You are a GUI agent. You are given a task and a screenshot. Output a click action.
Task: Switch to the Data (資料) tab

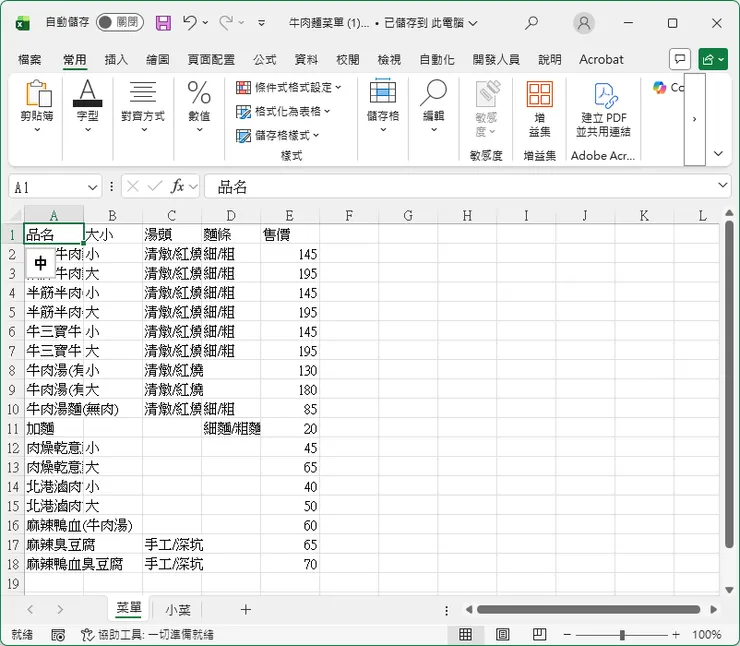click(x=306, y=59)
